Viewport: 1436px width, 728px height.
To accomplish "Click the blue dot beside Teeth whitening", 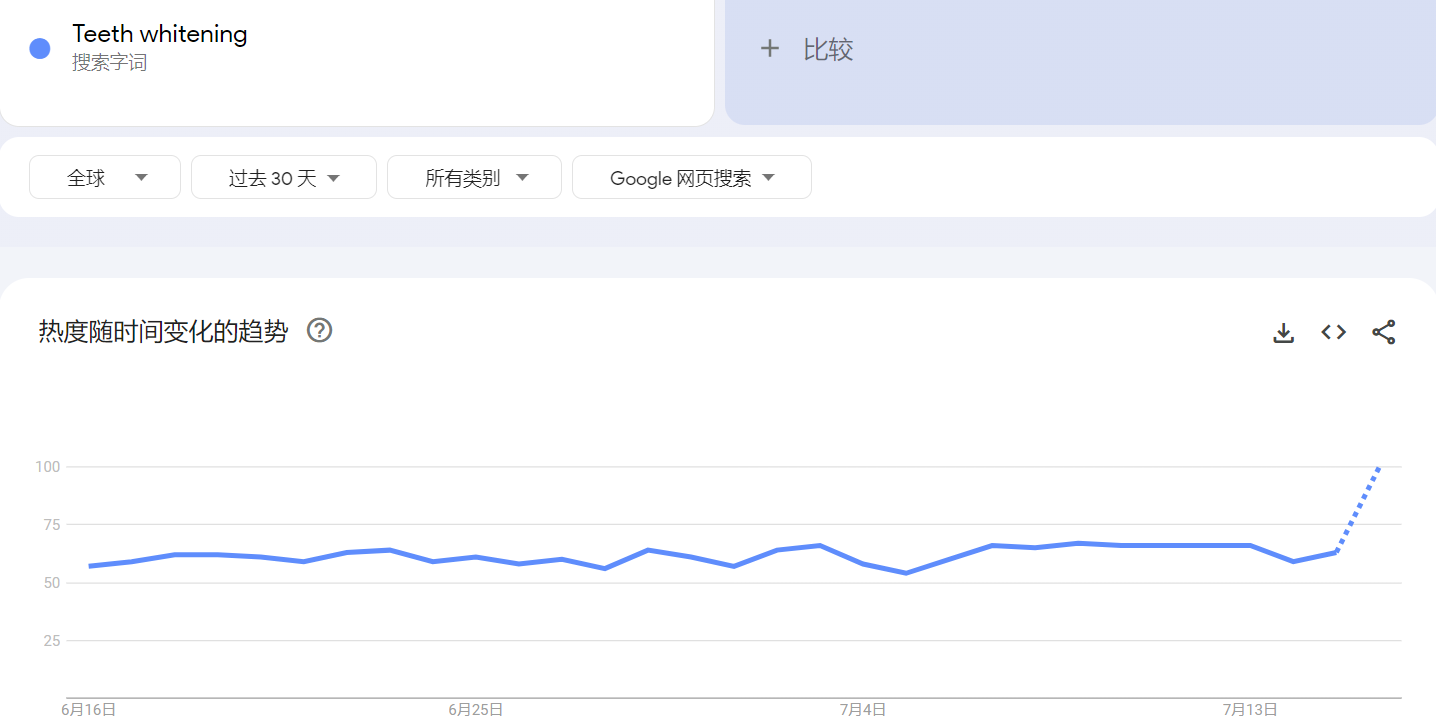I will 40,49.
